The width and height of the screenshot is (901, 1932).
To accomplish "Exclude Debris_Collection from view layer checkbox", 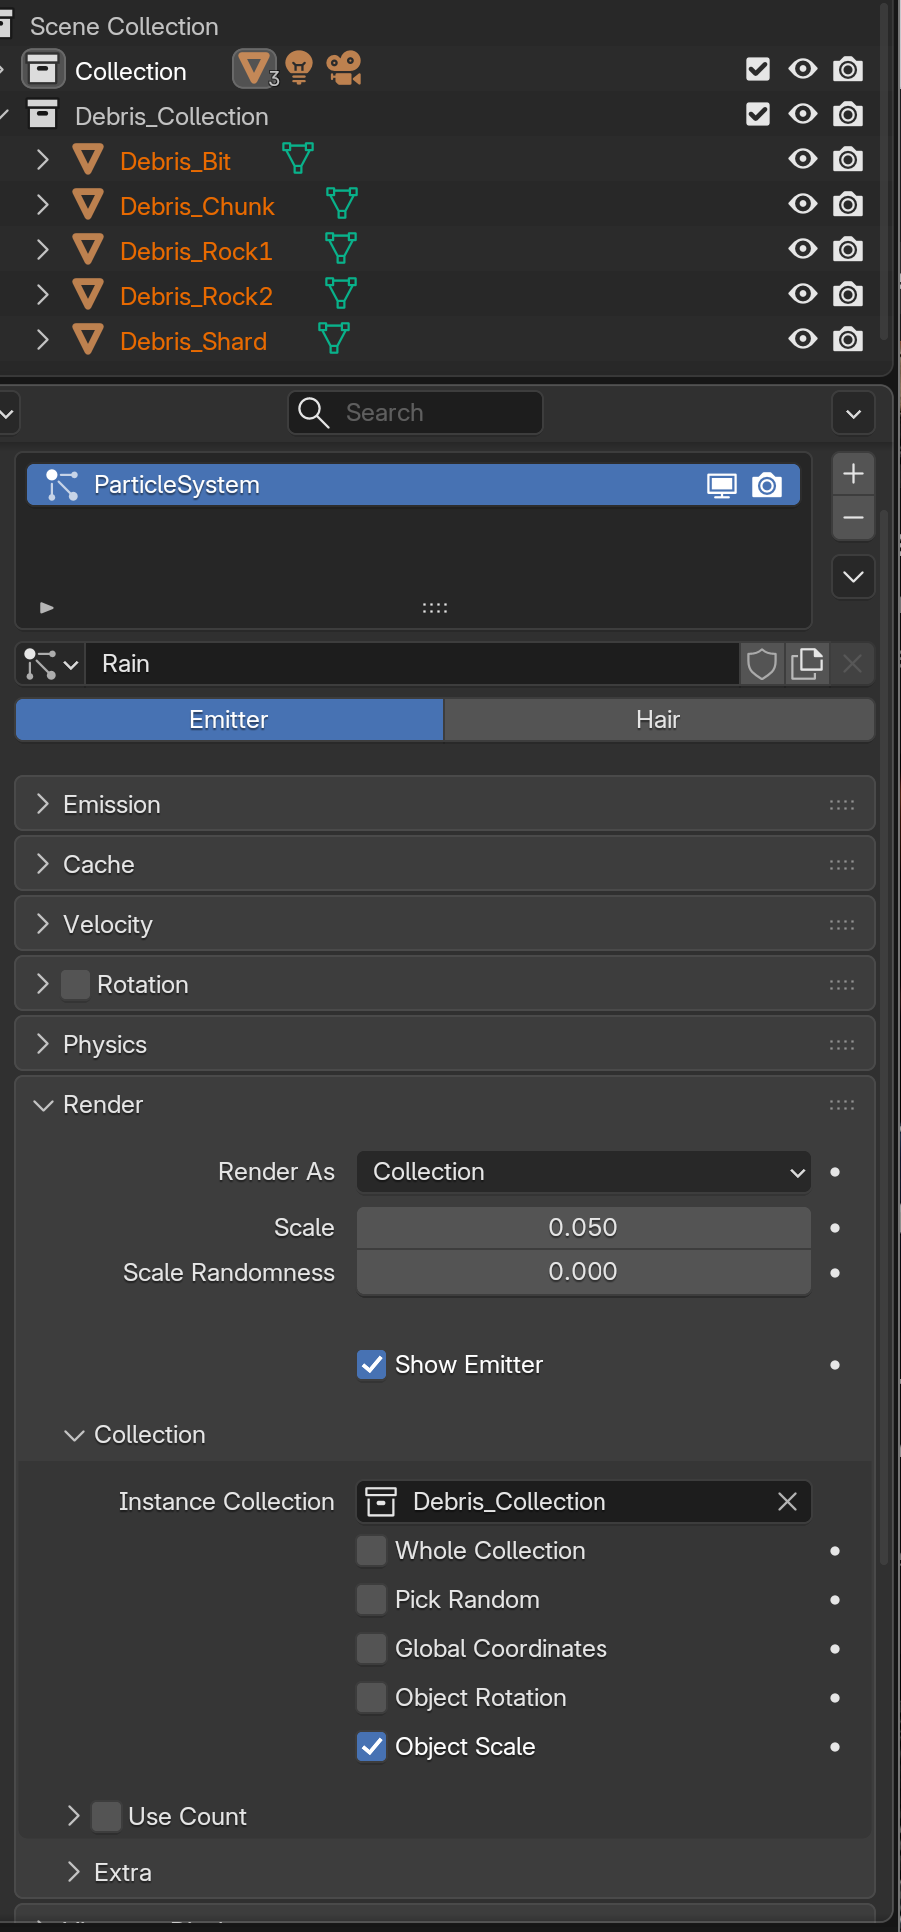I will [x=758, y=114].
